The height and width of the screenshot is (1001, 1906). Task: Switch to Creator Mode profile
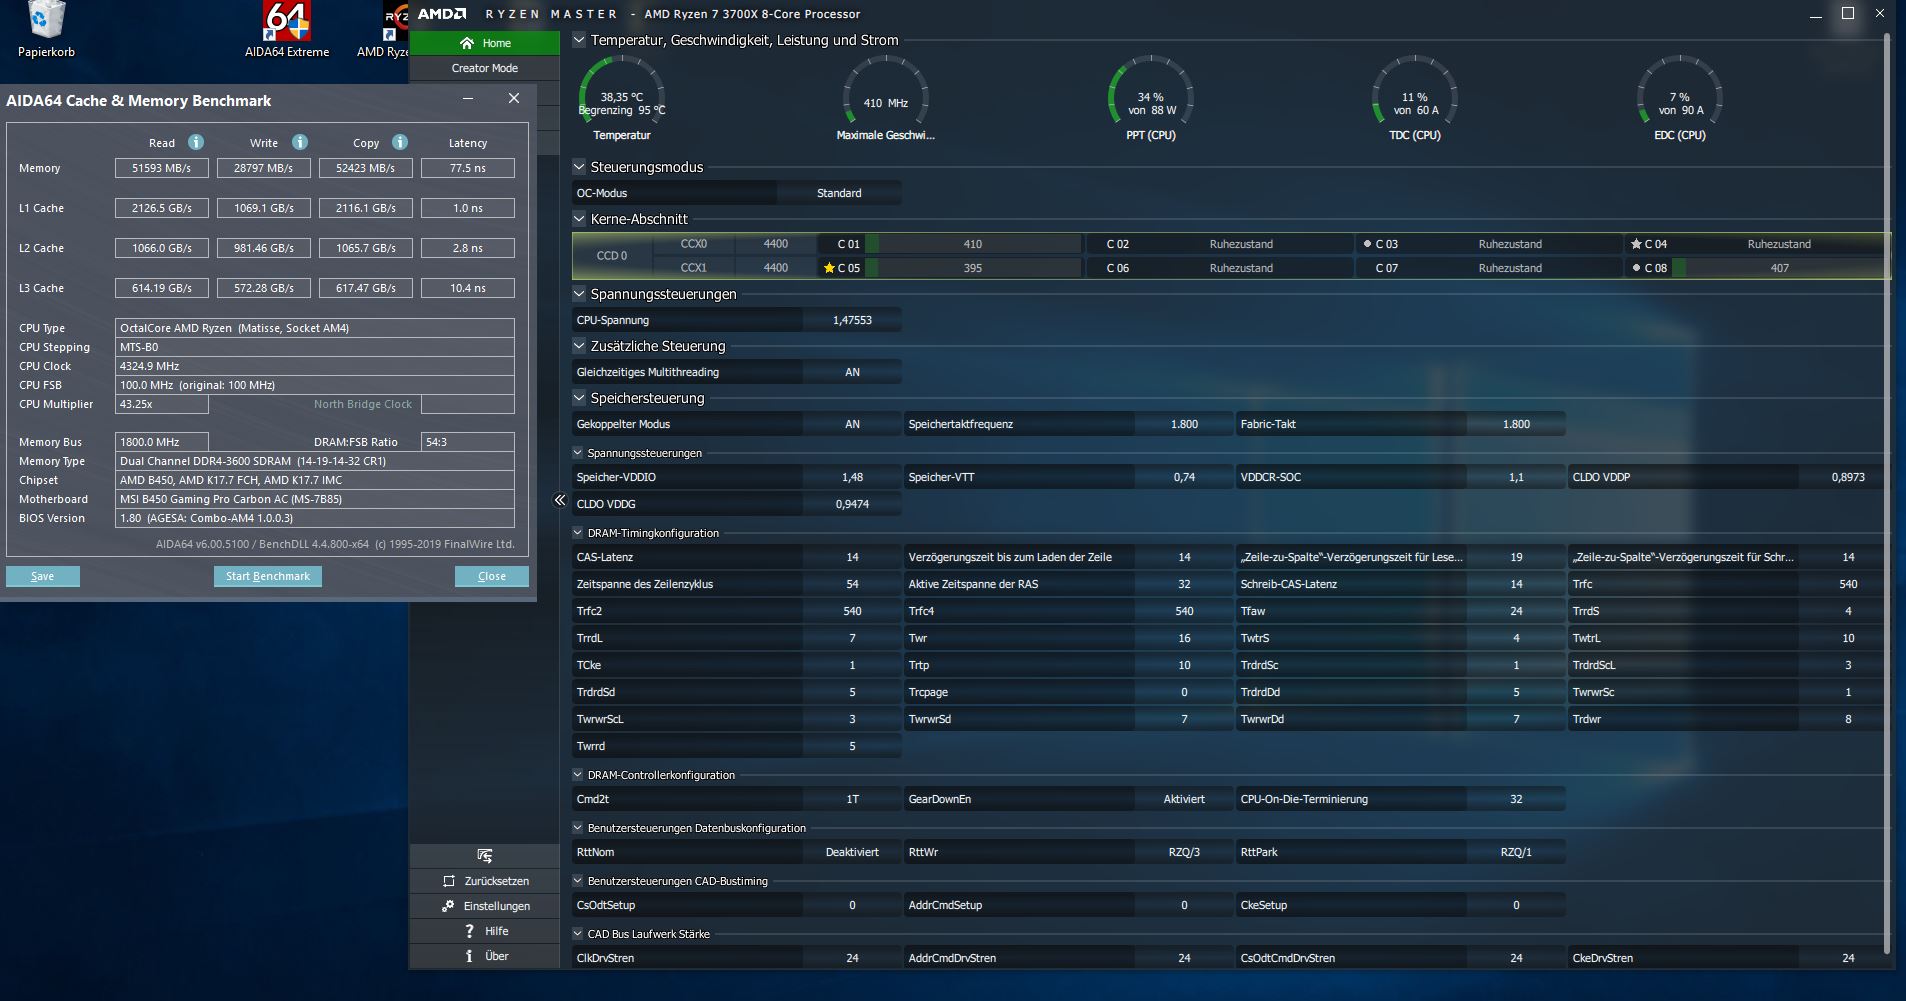[x=485, y=68]
